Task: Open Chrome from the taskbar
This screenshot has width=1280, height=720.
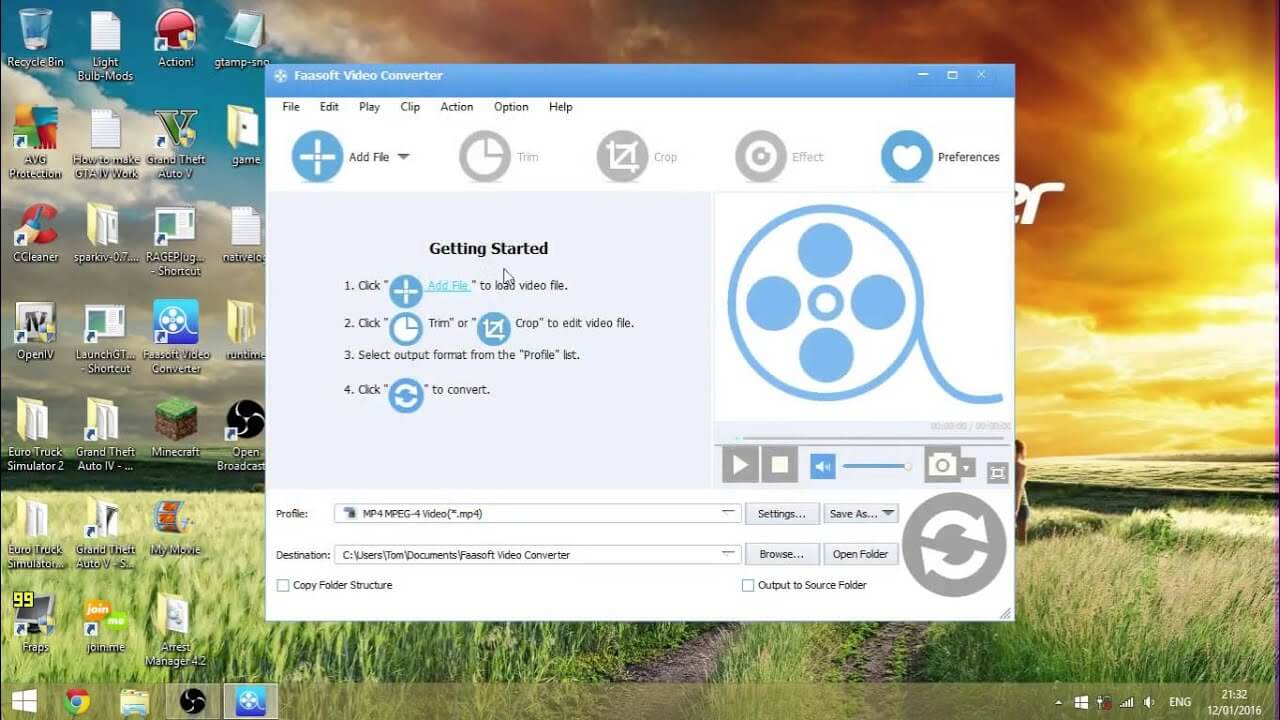Action: (x=77, y=701)
